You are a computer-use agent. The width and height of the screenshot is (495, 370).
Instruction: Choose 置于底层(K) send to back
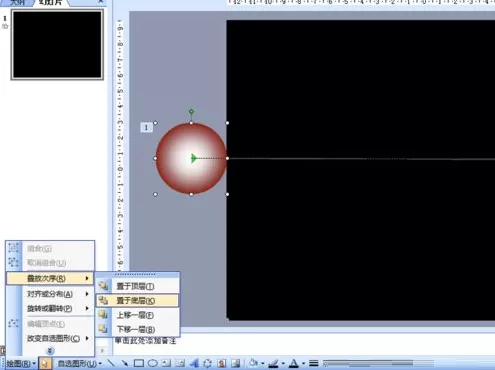click(138, 300)
